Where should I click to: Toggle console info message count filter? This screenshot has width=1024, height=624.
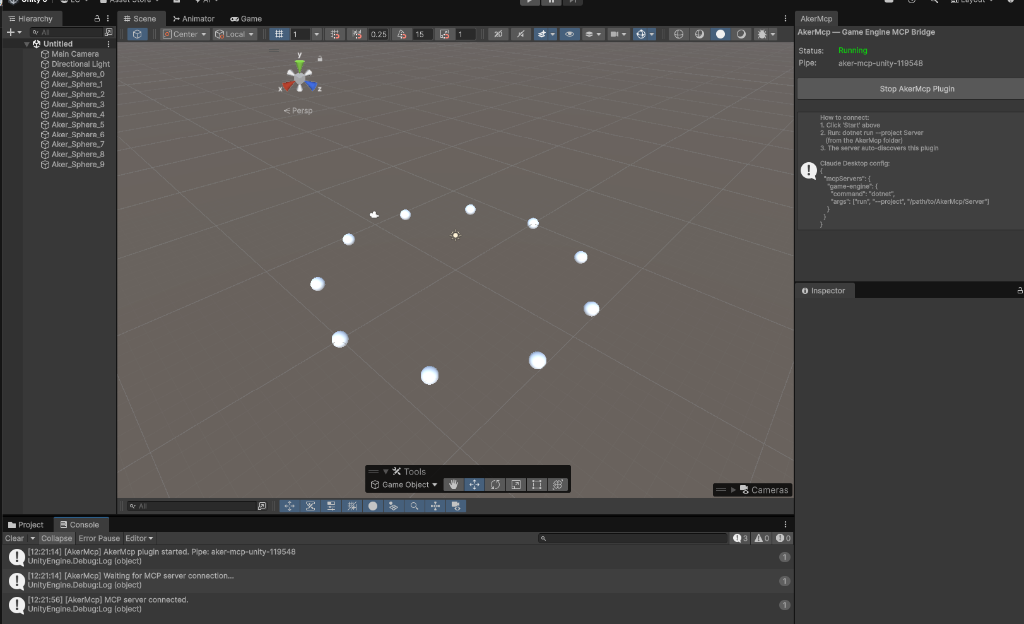741,538
